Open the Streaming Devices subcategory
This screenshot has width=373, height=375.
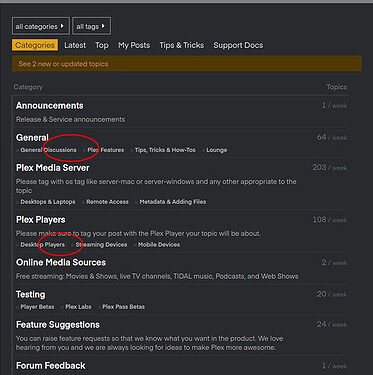[101, 245]
